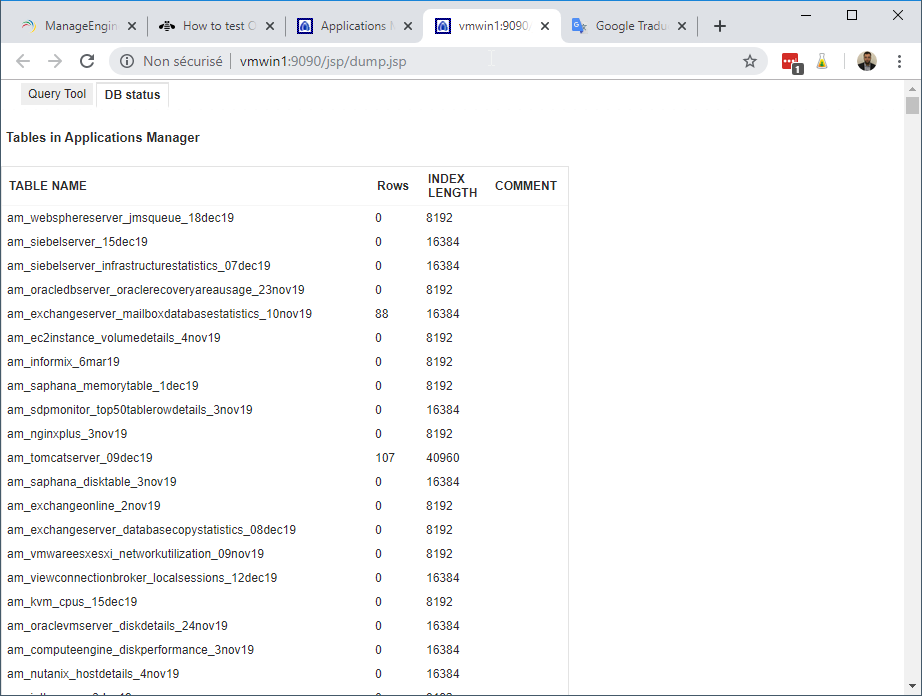Click the 'Tables in Applications Manager' heading

pos(103,138)
